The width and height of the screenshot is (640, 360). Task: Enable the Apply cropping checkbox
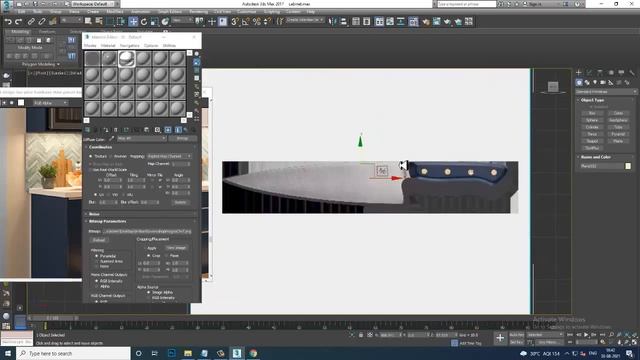pos(144,248)
